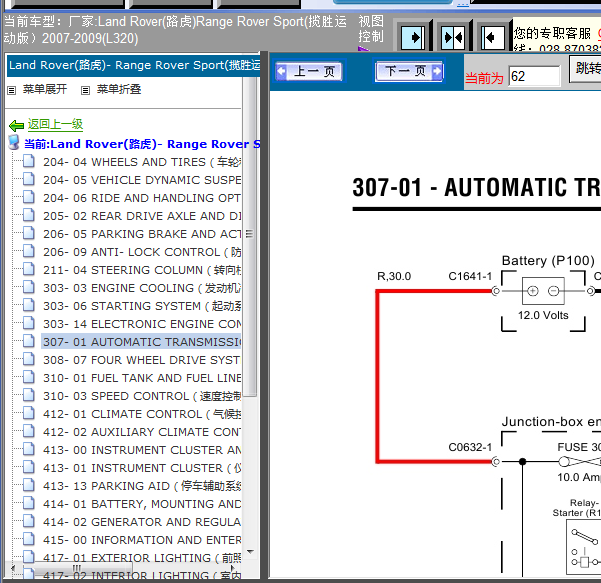Click the R,30.0 wire label

coord(394,276)
